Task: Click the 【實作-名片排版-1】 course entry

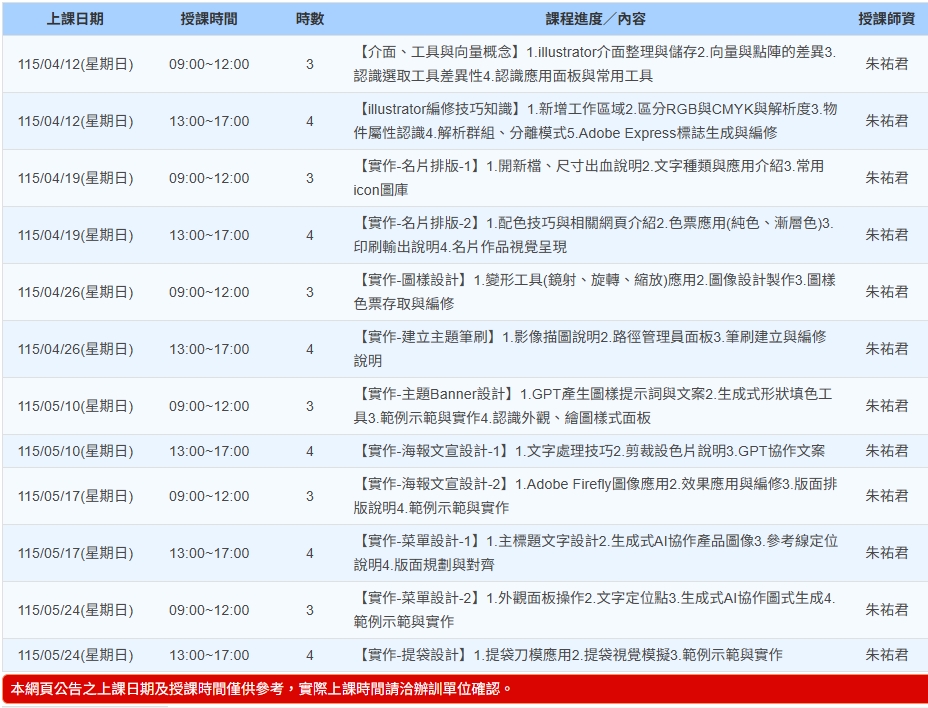Action: (595, 178)
